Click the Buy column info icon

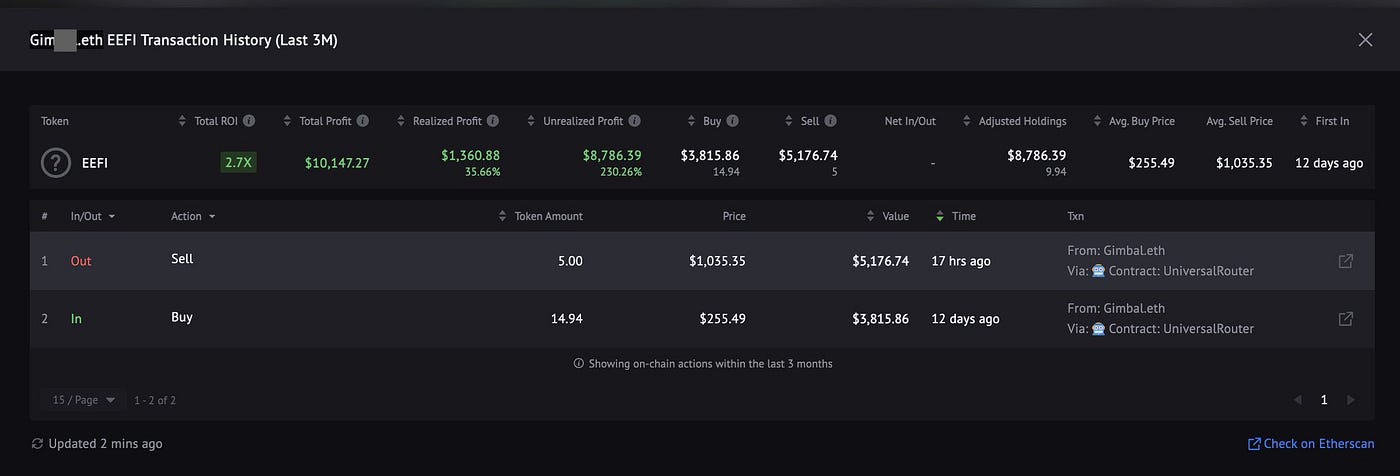[x=733, y=121]
